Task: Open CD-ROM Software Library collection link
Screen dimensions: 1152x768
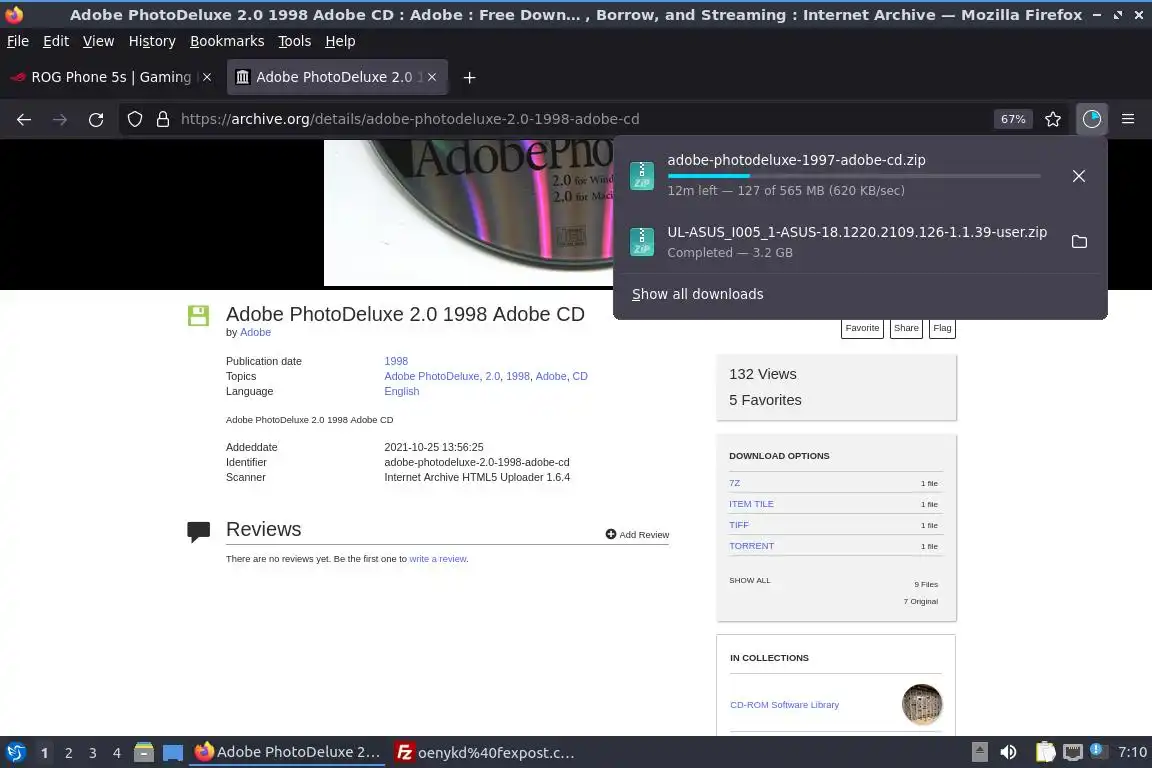Action: [784, 705]
